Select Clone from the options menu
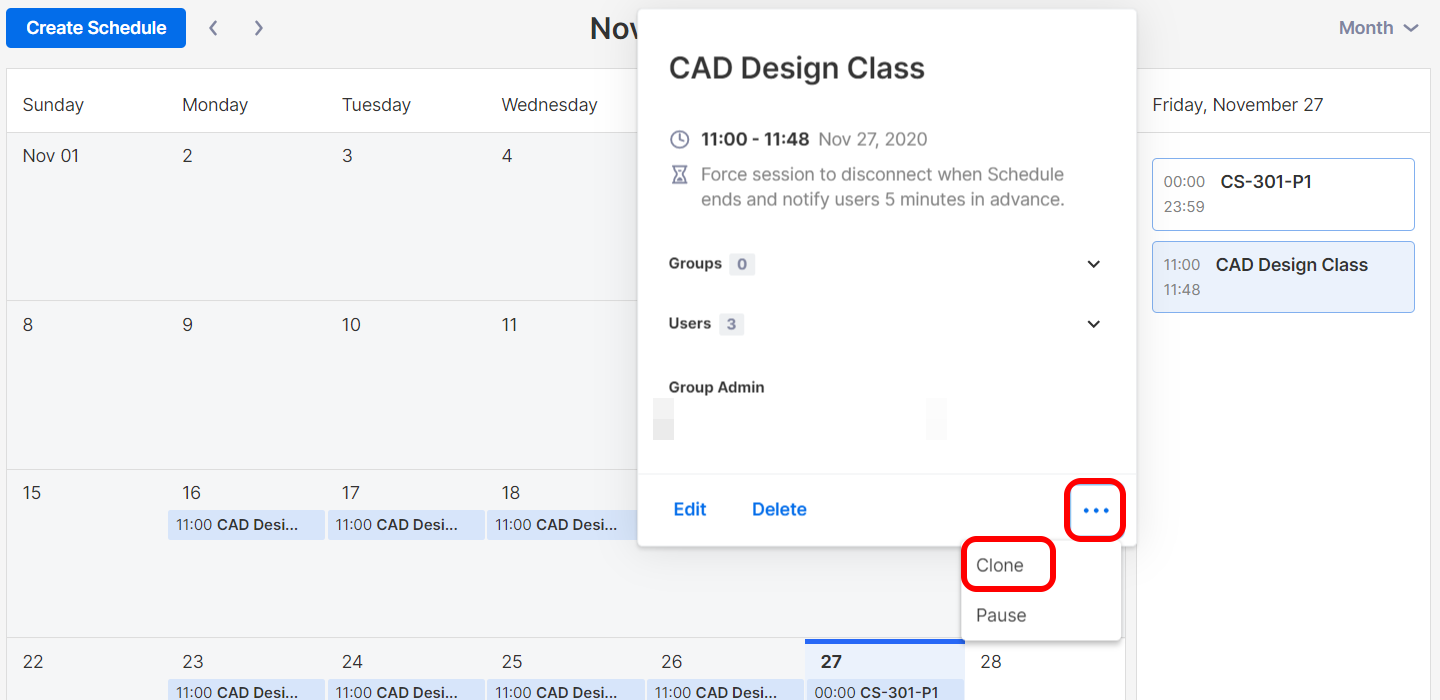The width and height of the screenshot is (1440, 700). coord(1000,565)
